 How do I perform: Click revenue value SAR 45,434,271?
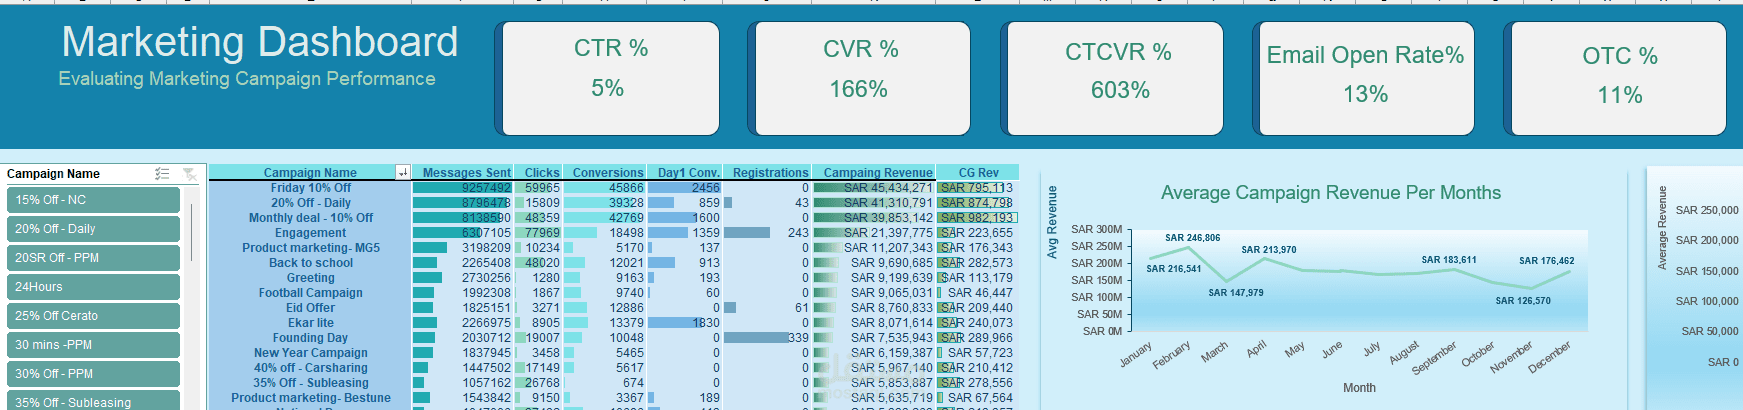pyautogui.click(x=888, y=188)
